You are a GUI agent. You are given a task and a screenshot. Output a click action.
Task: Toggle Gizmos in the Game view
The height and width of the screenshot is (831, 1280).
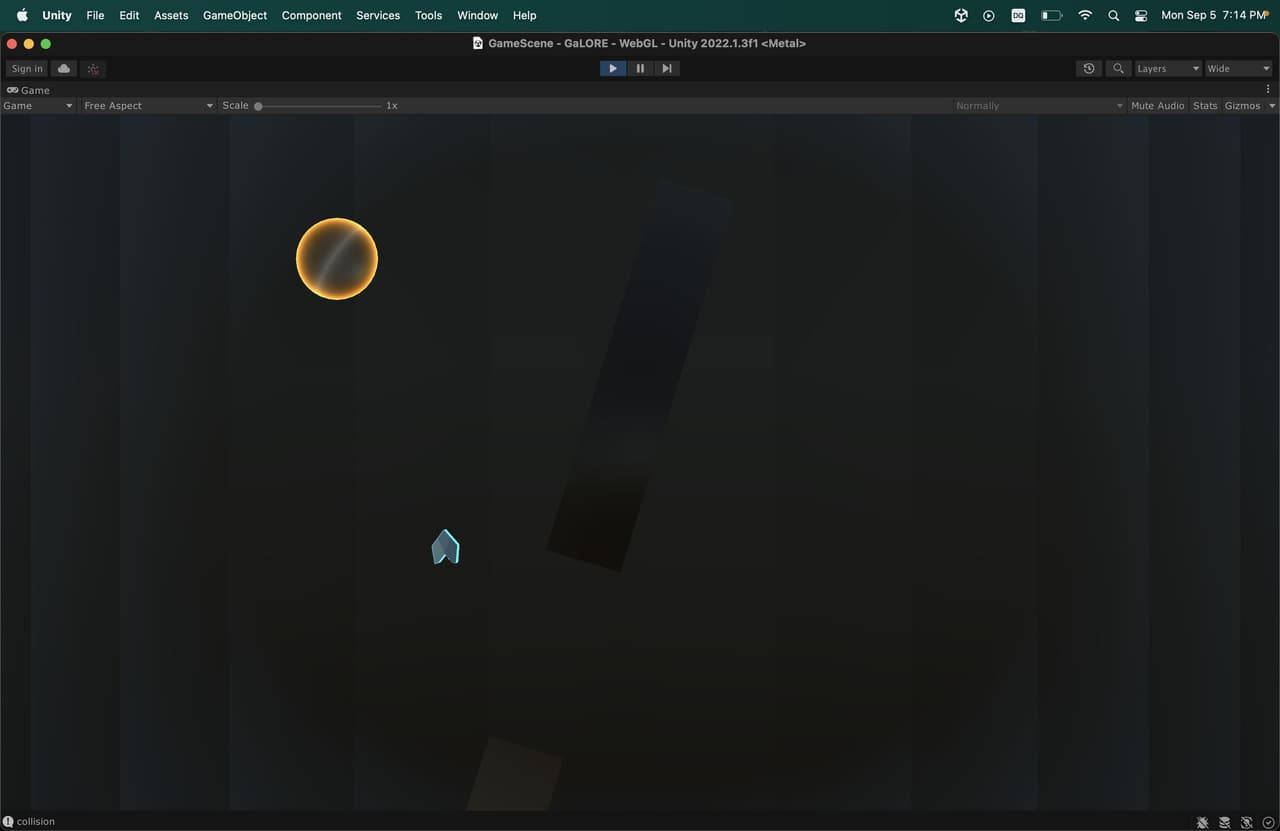[x=1242, y=105]
